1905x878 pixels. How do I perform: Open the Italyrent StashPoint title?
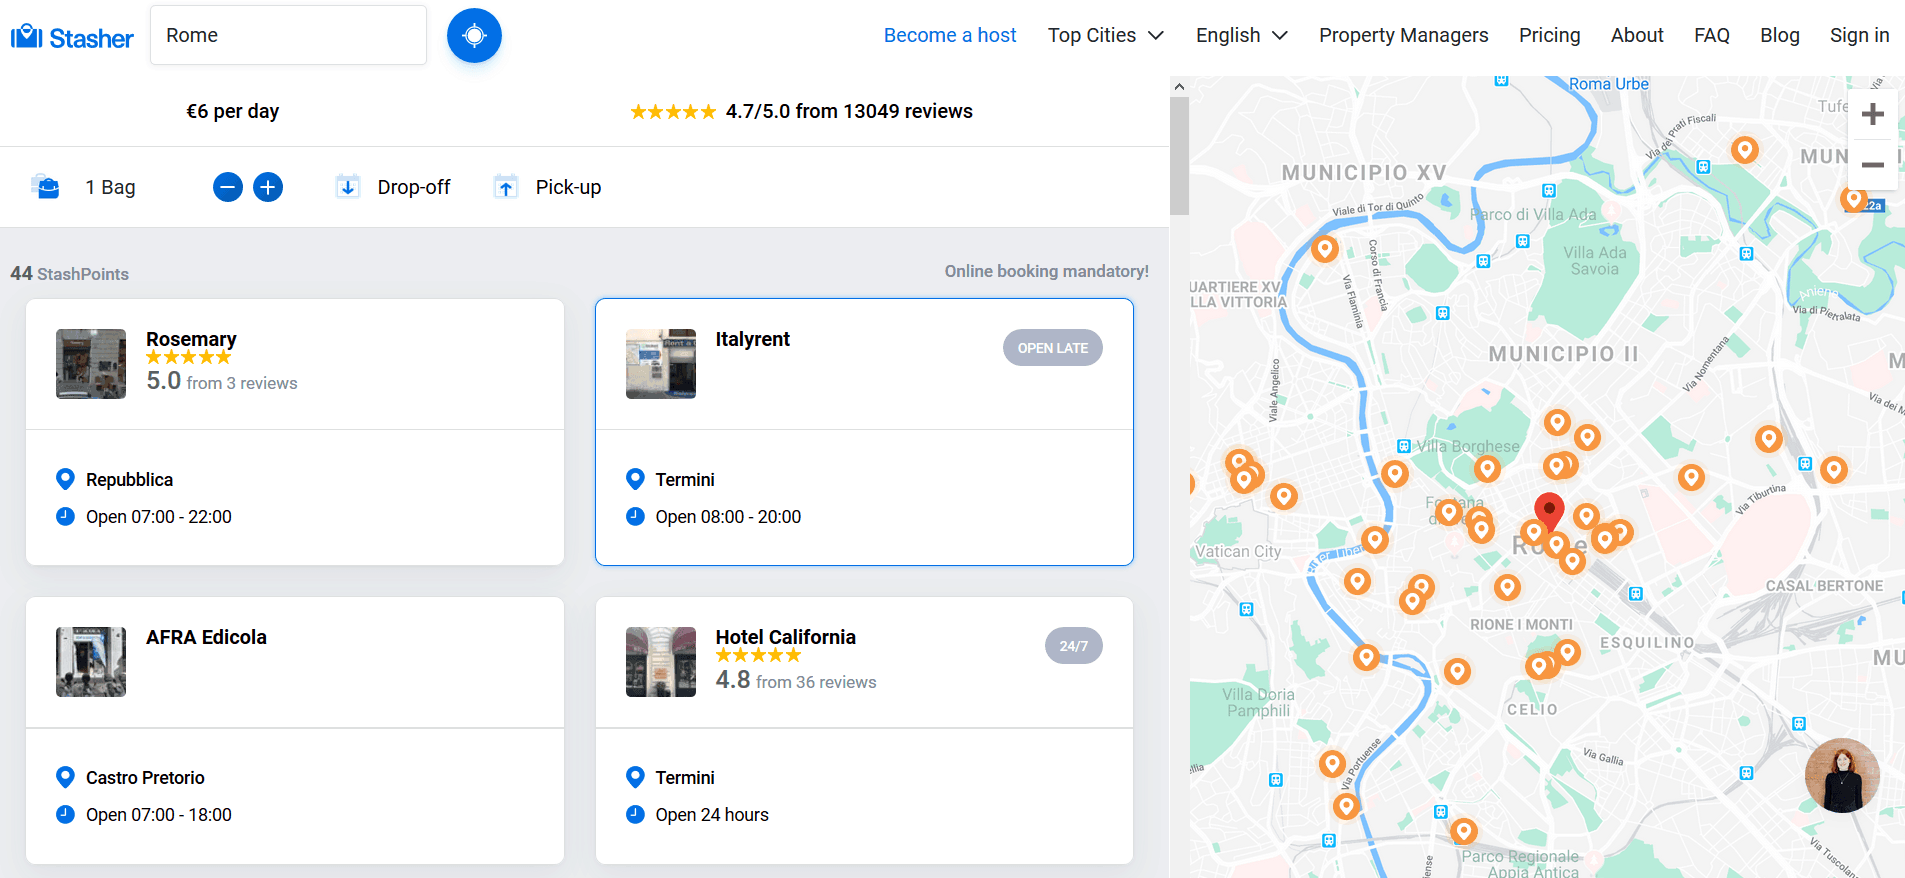[752, 339]
